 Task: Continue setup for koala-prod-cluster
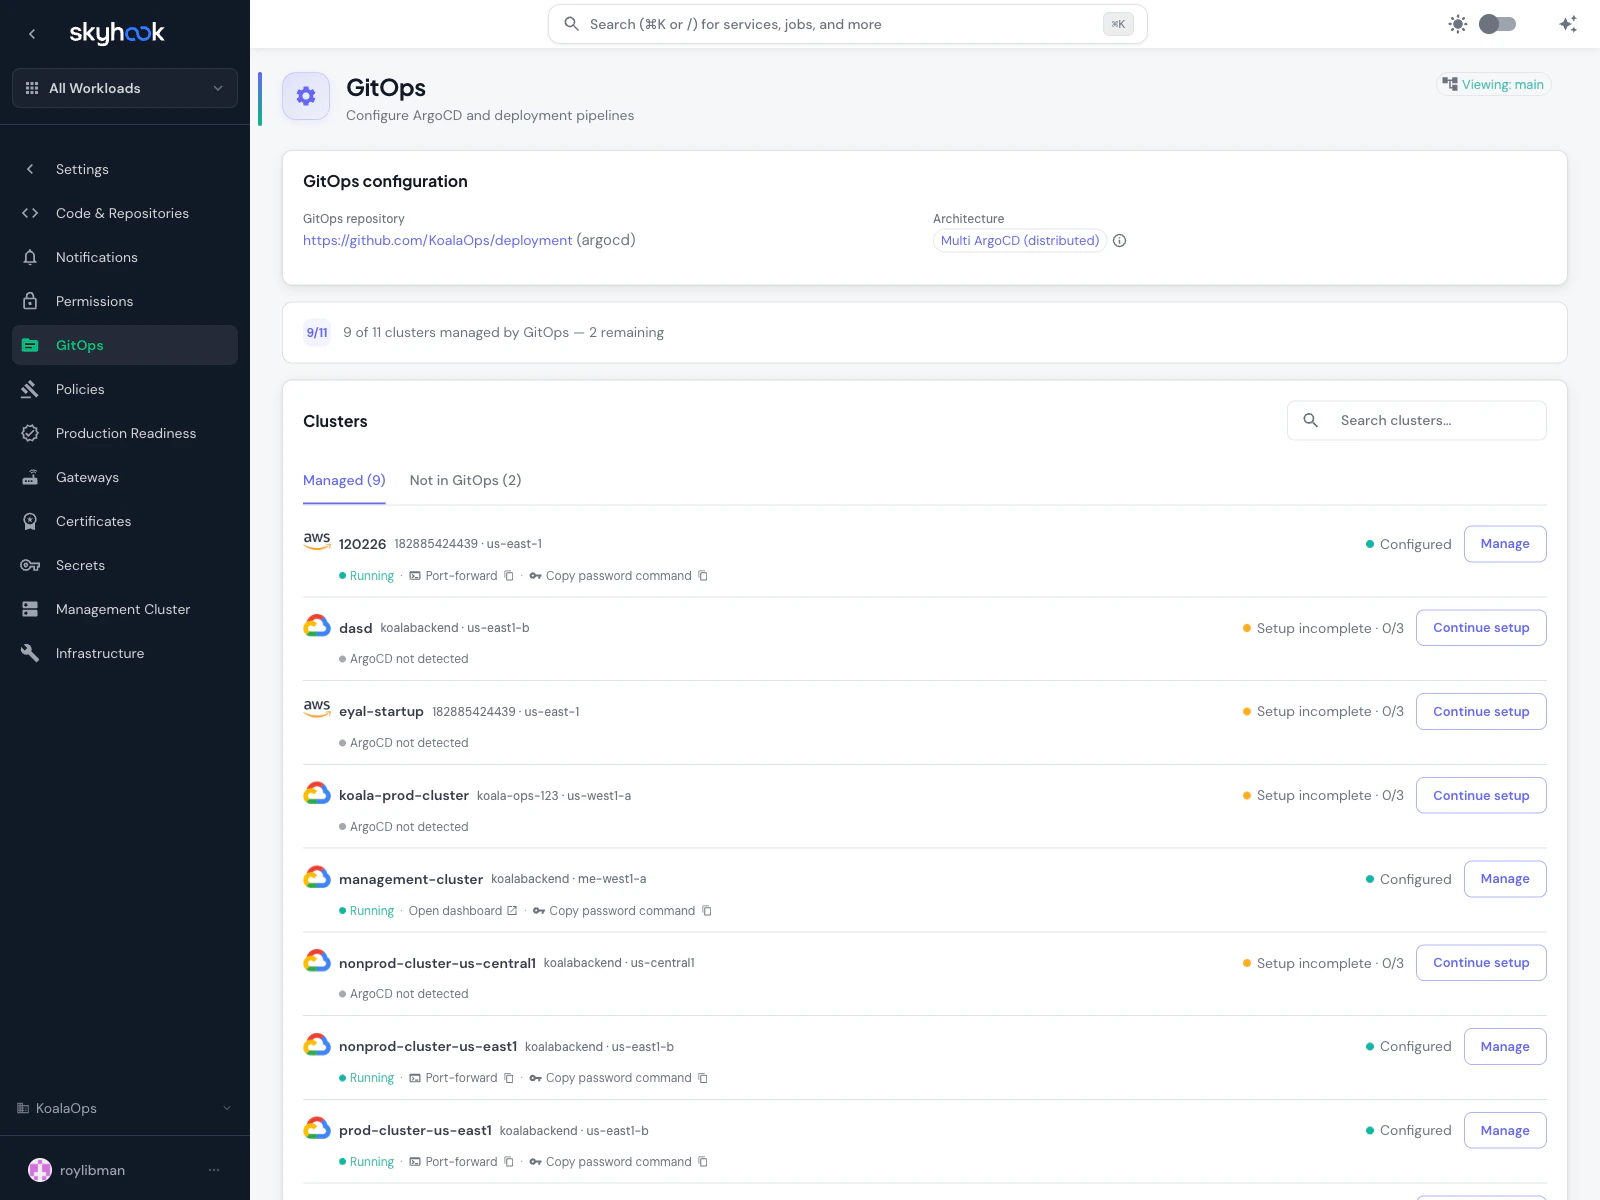pyautogui.click(x=1481, y=796)
